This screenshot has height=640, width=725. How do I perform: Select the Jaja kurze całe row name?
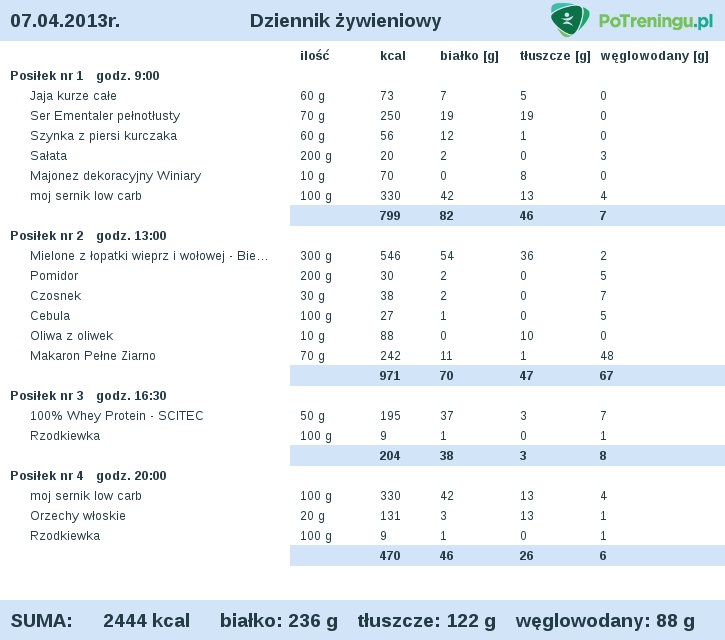[x=73, y=96]
